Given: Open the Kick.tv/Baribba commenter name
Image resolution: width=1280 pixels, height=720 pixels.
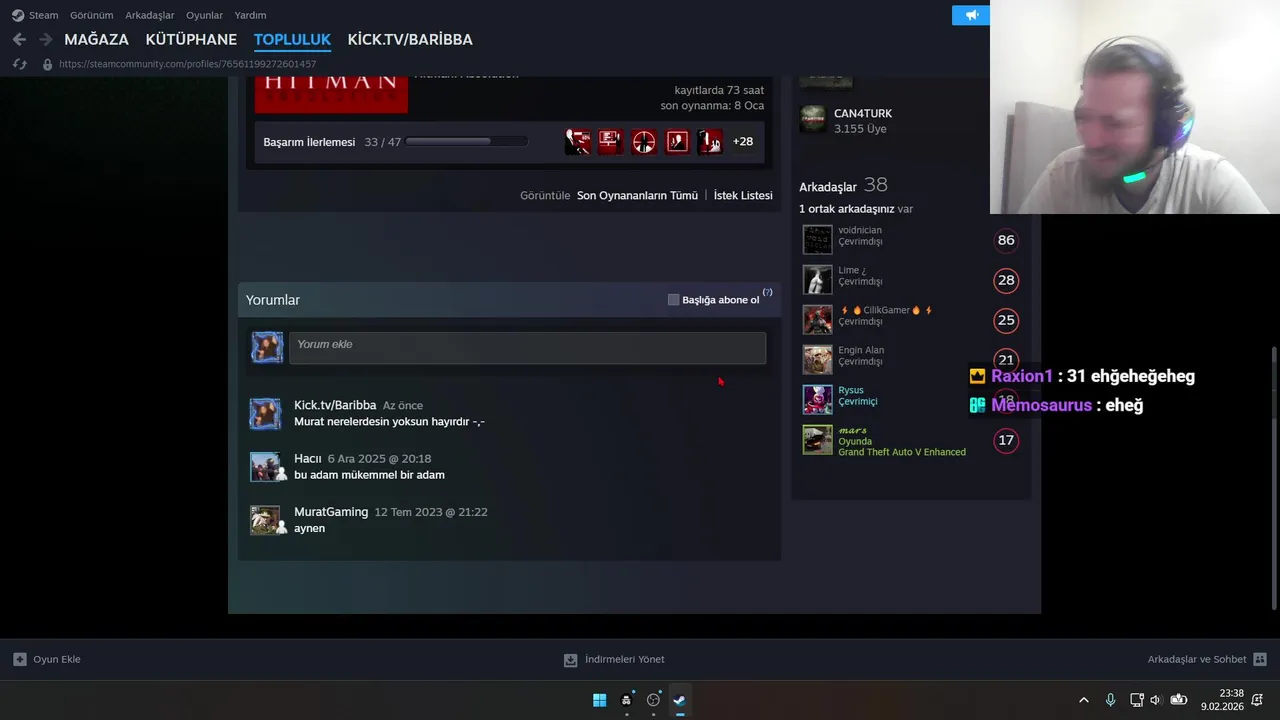Looking at the screenshot, I should click(335, 405).
